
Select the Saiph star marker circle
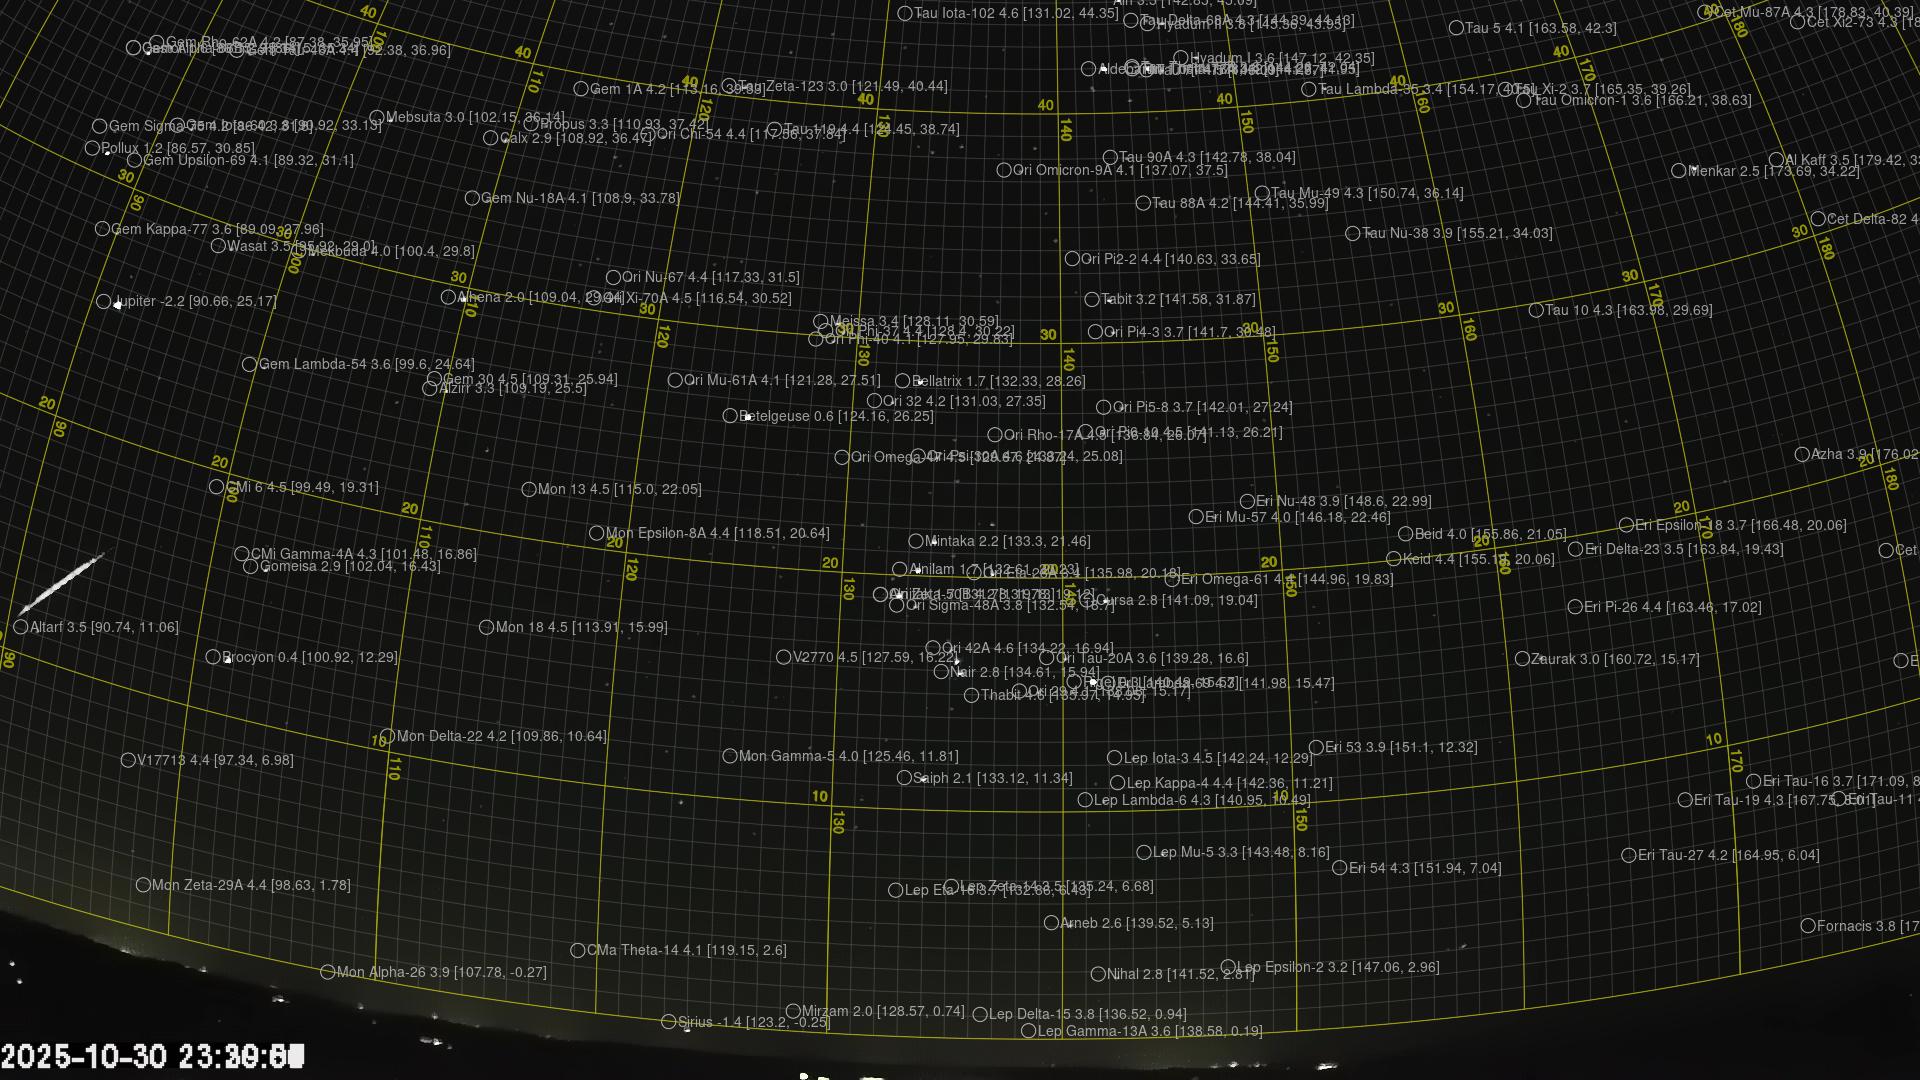904,778
